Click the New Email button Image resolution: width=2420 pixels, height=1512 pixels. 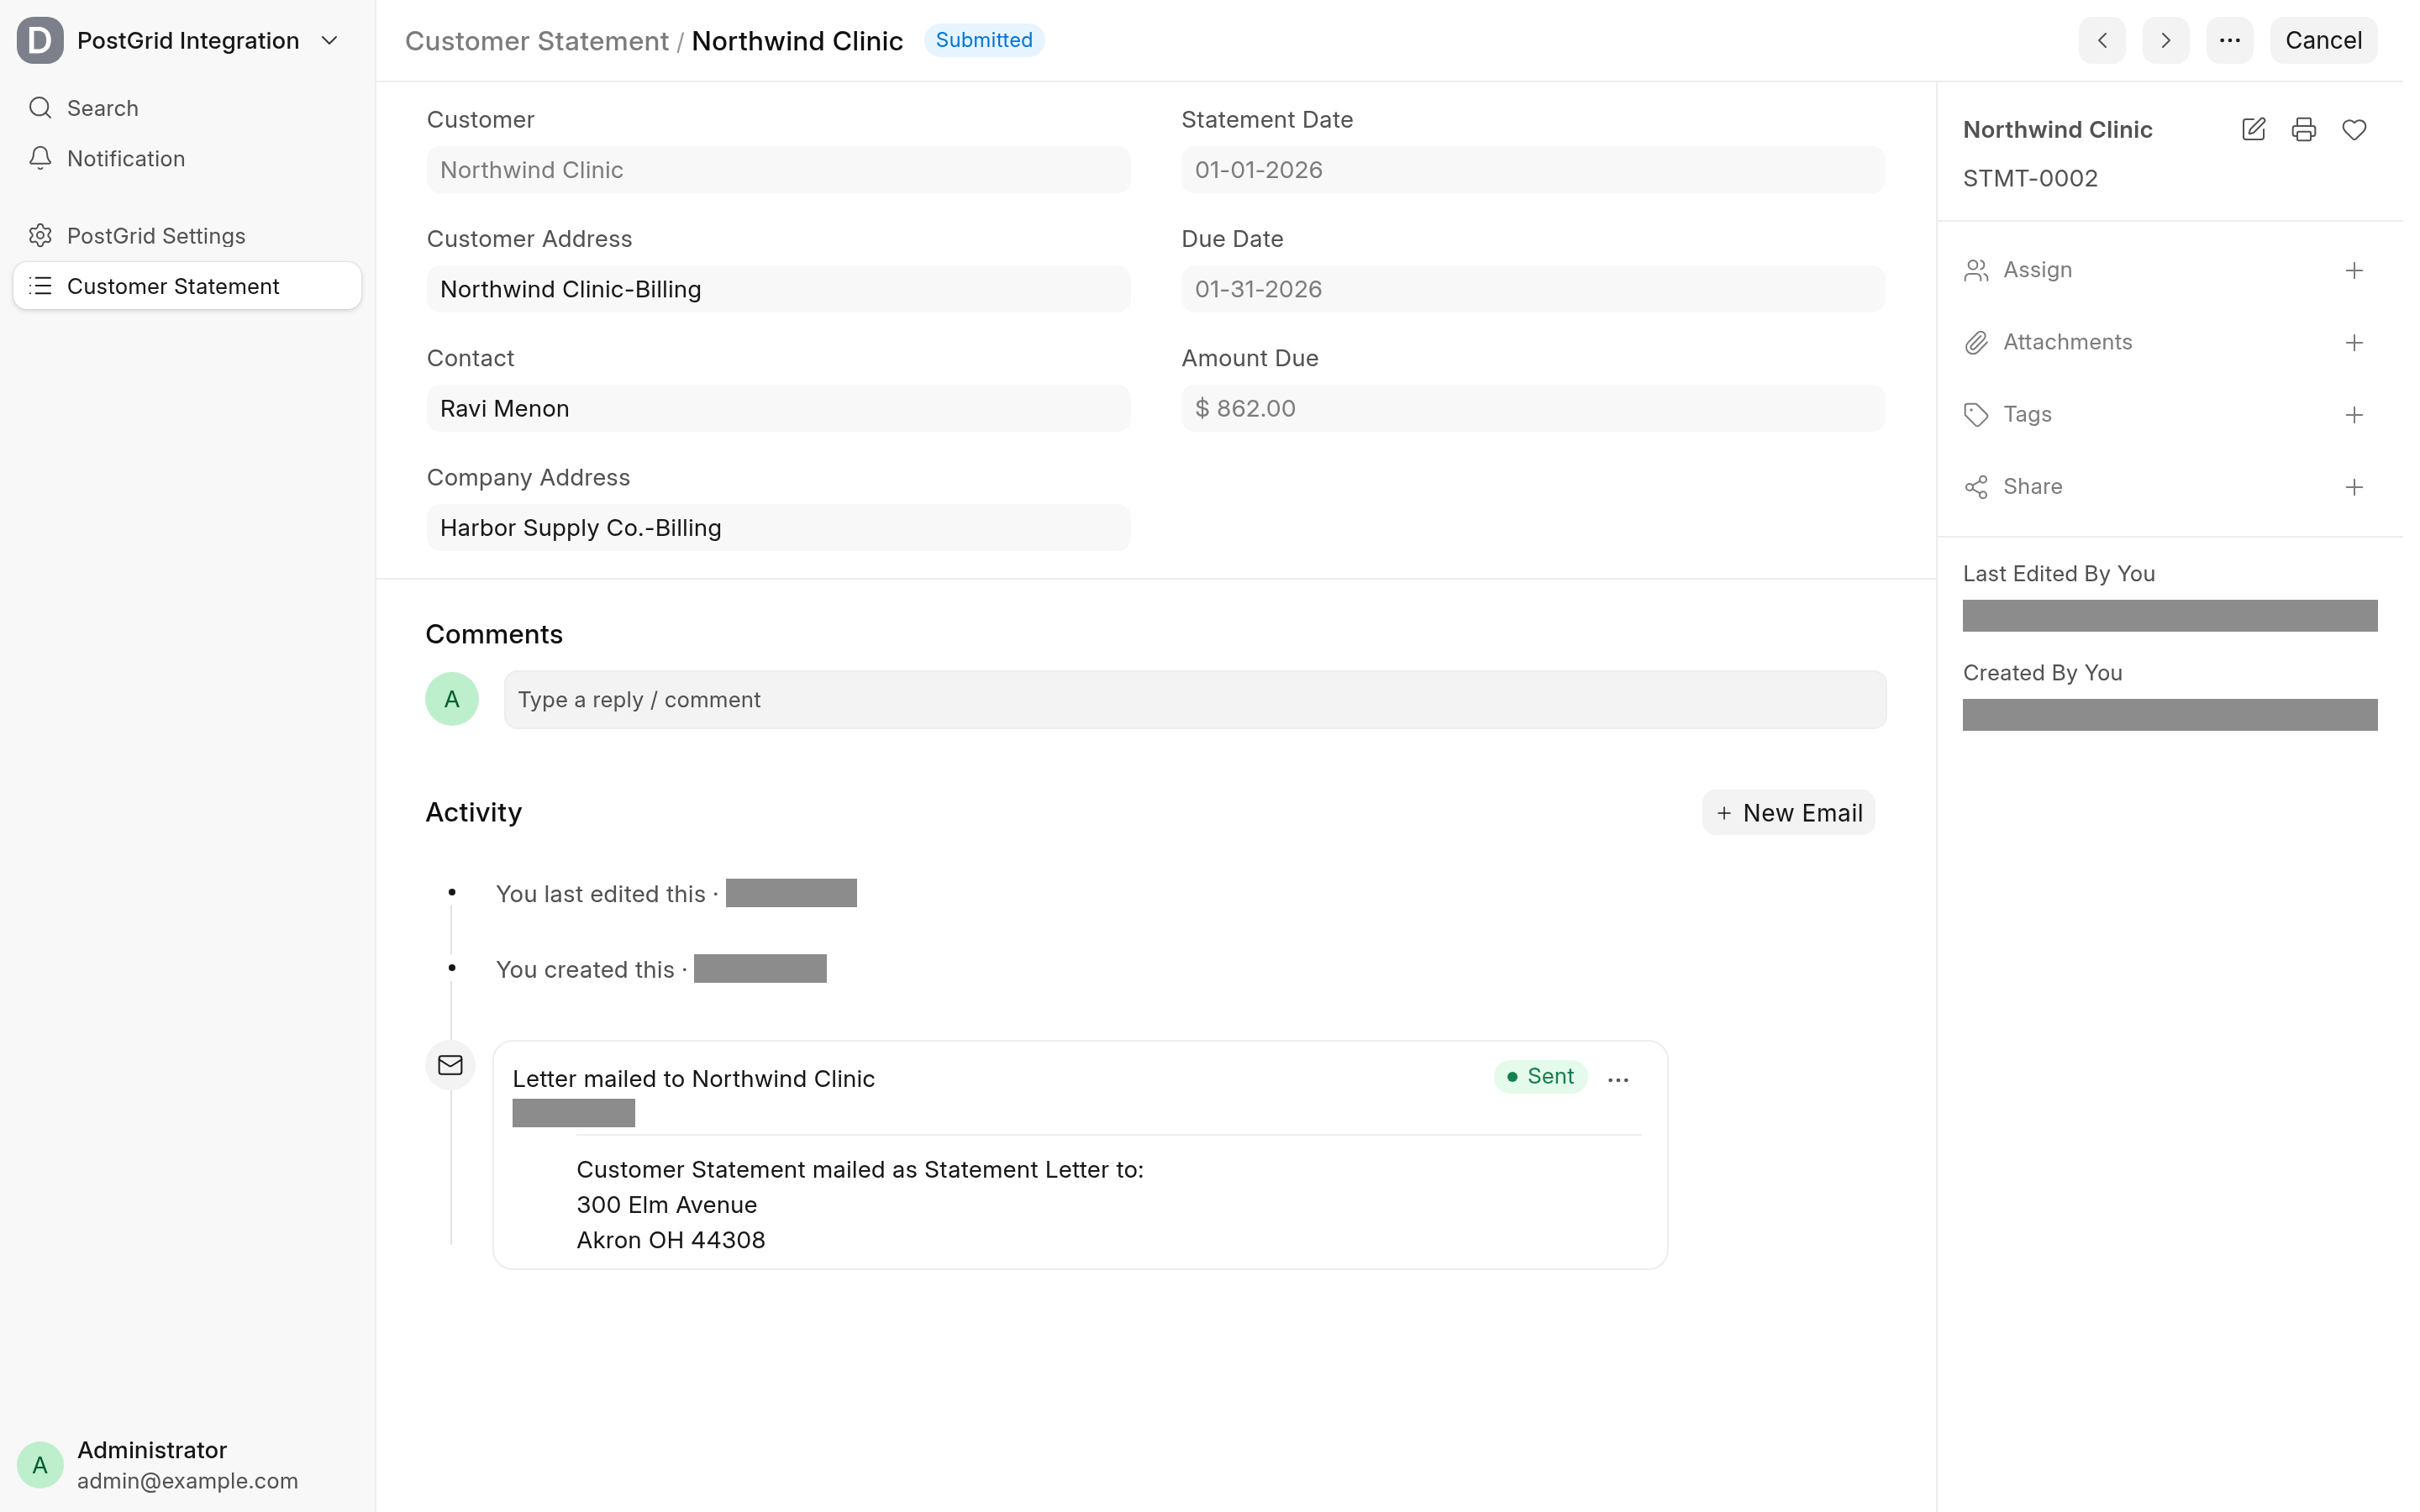pyautogui.click(x=1788, y=812)
